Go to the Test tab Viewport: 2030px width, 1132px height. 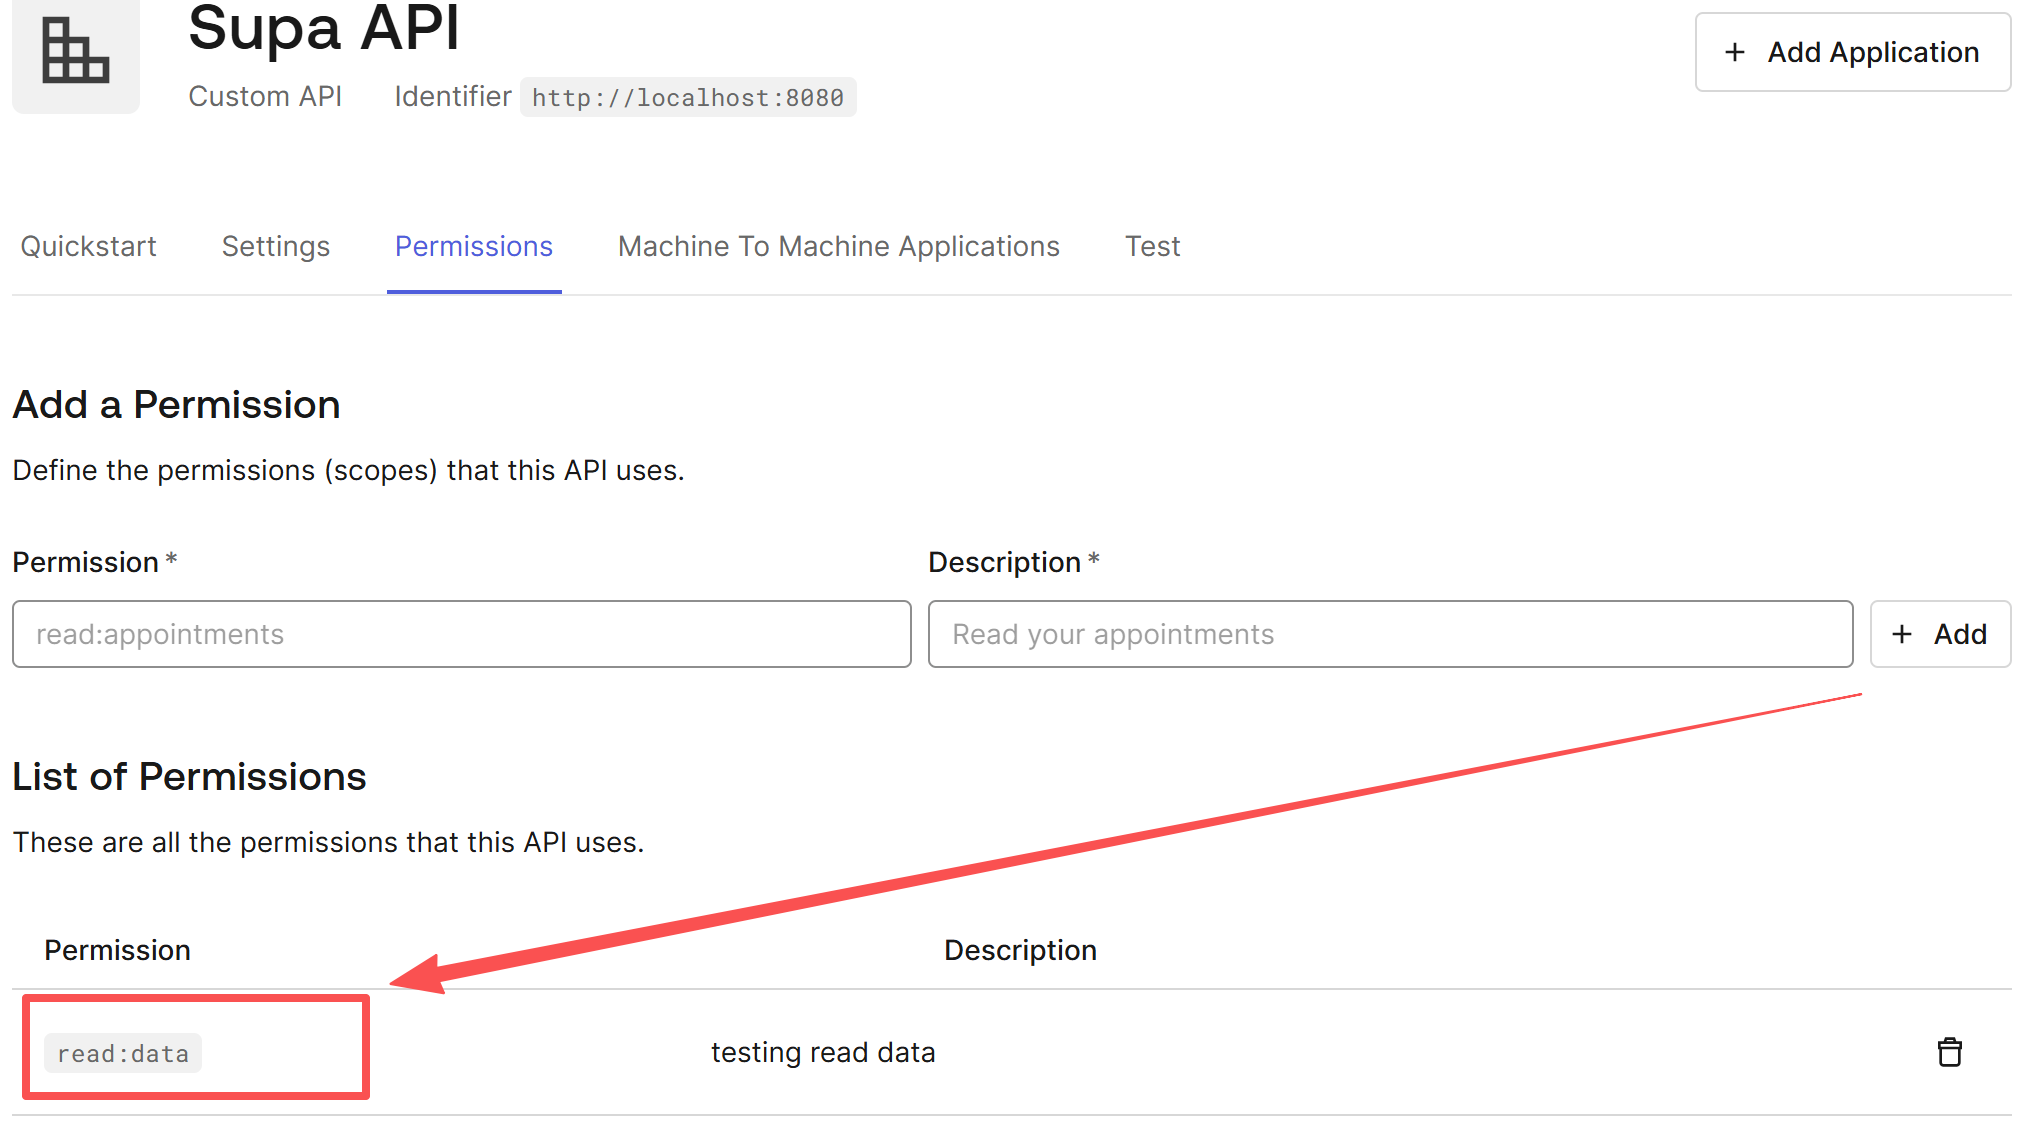(1152, 246)
